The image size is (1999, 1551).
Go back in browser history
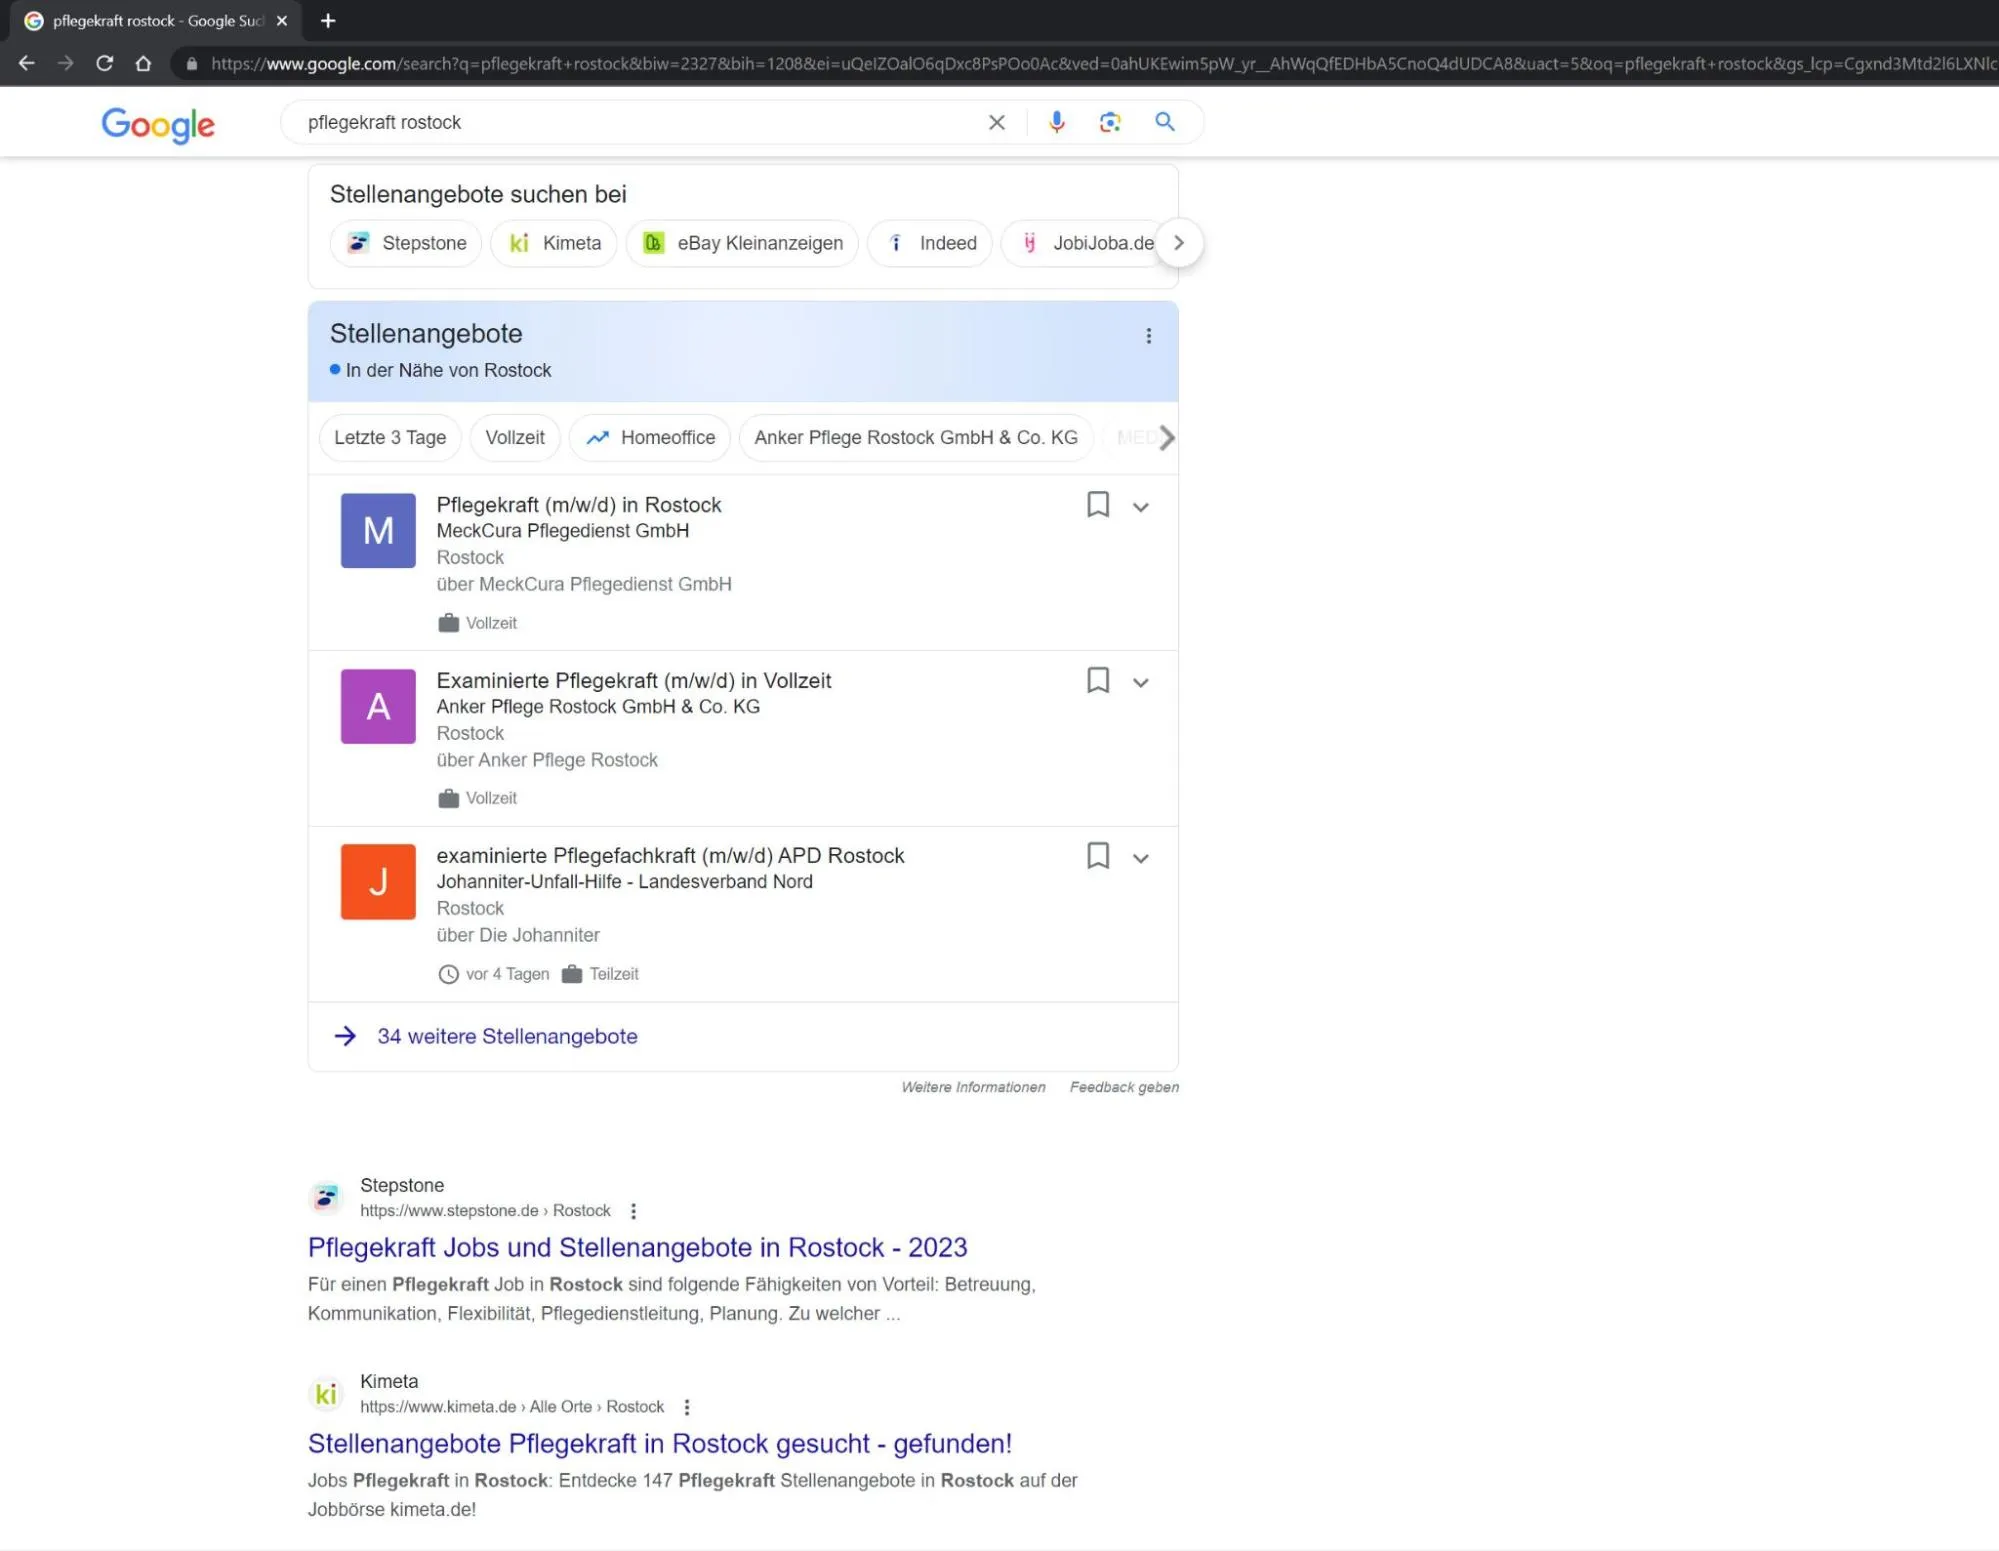click(27, 63)
